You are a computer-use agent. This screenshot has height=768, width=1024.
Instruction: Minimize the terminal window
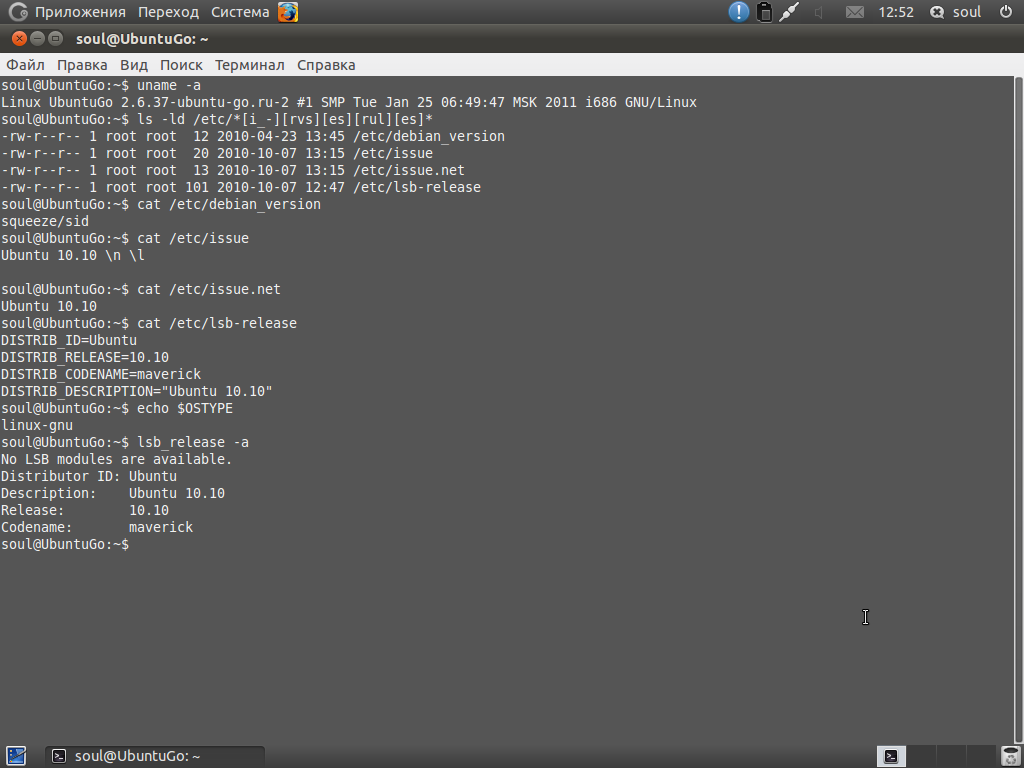pos(37,39)
